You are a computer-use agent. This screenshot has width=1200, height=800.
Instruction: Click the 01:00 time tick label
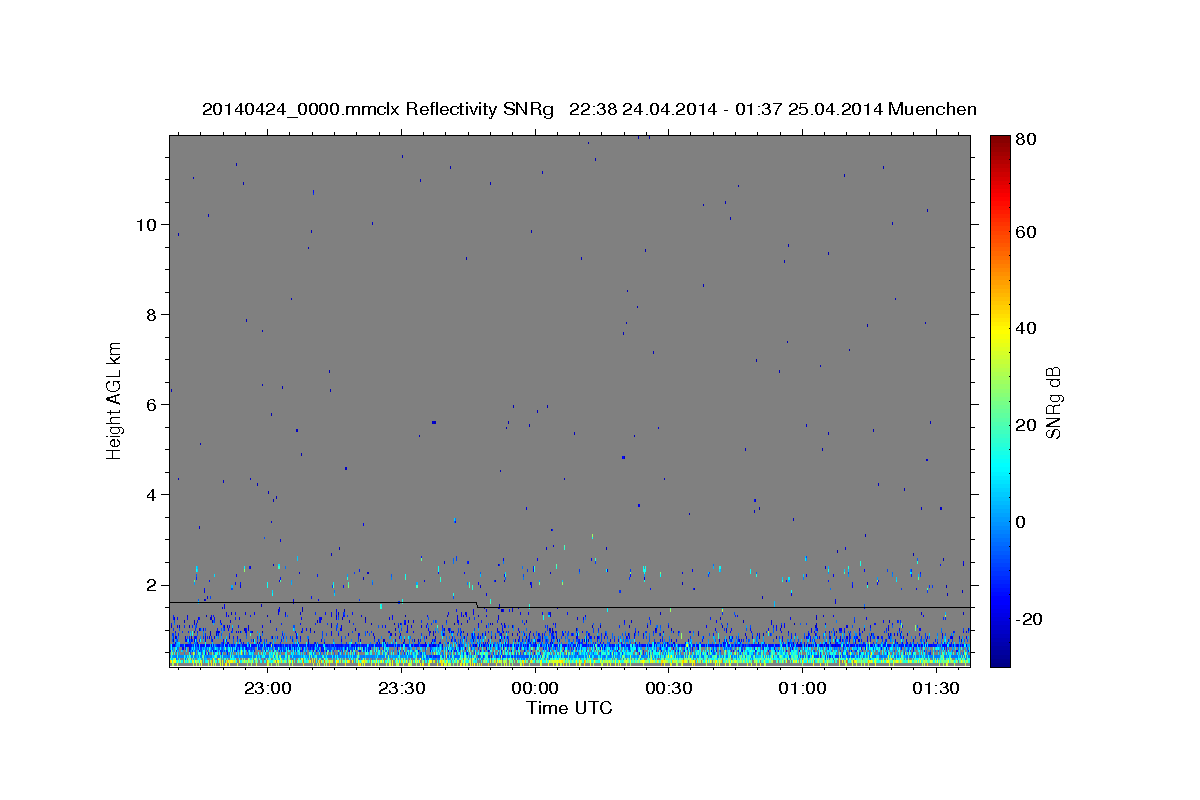click(802, 689)
